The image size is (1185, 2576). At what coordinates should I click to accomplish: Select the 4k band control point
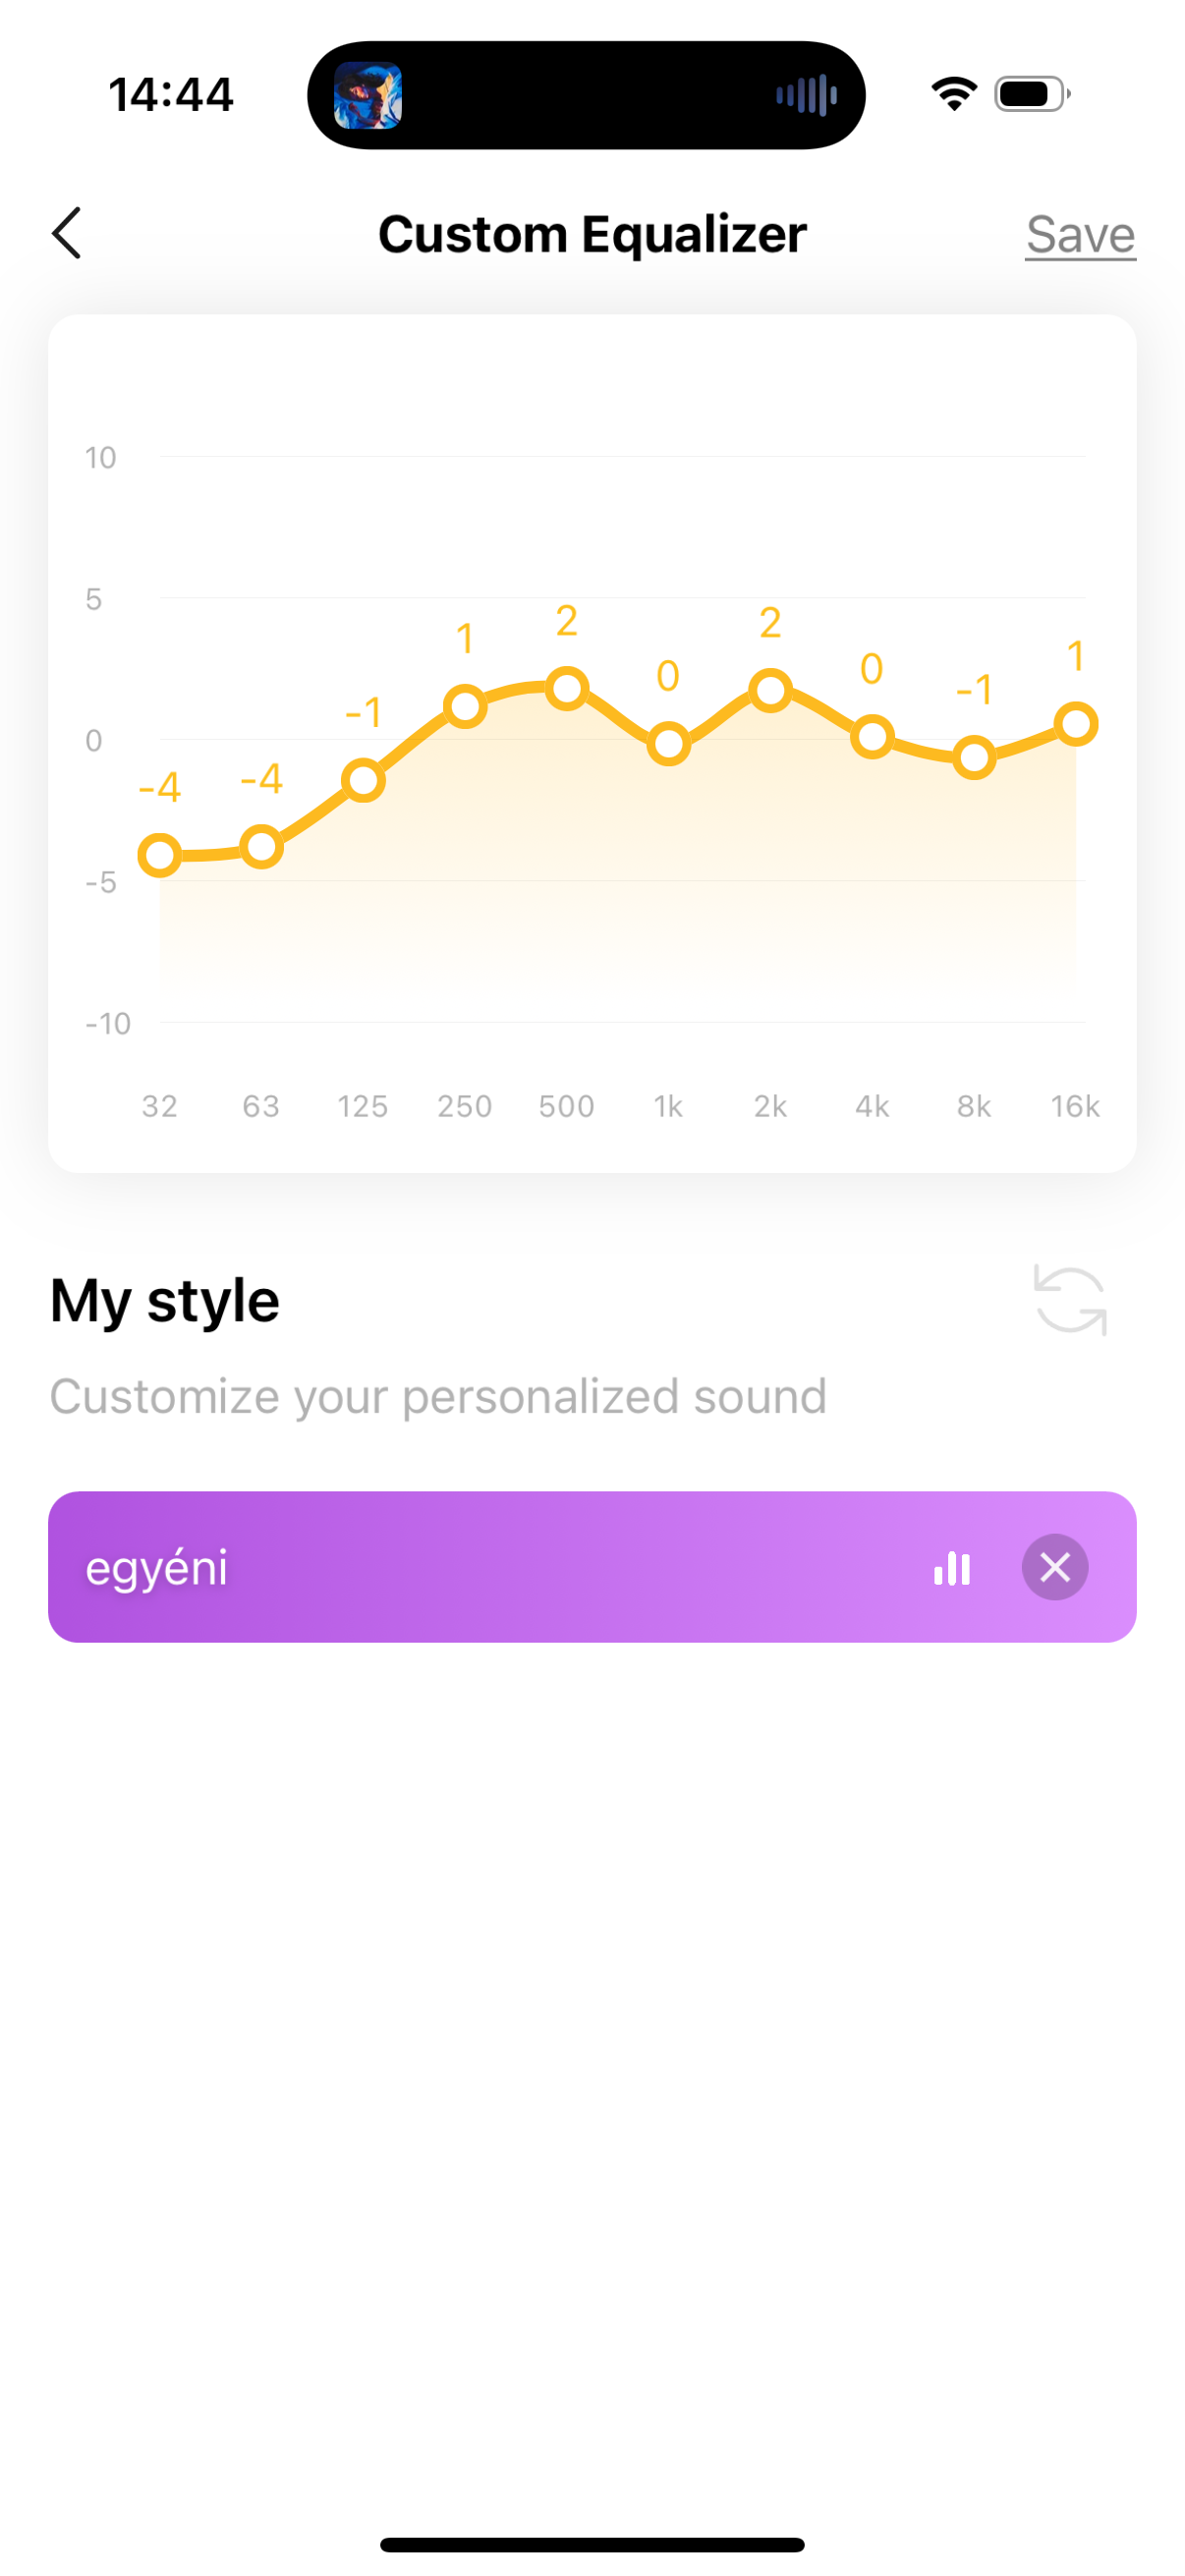tap(873, 737)
